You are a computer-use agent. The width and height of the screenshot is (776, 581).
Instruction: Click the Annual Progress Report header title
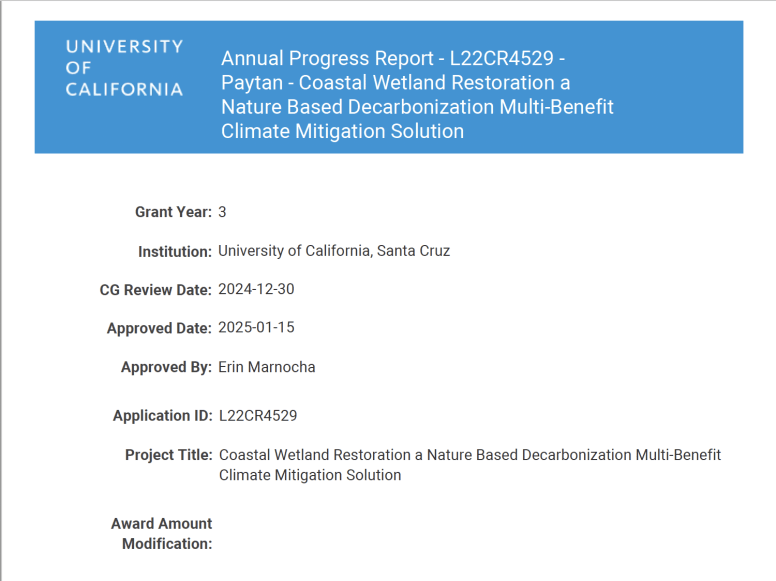tap(417, 94)
